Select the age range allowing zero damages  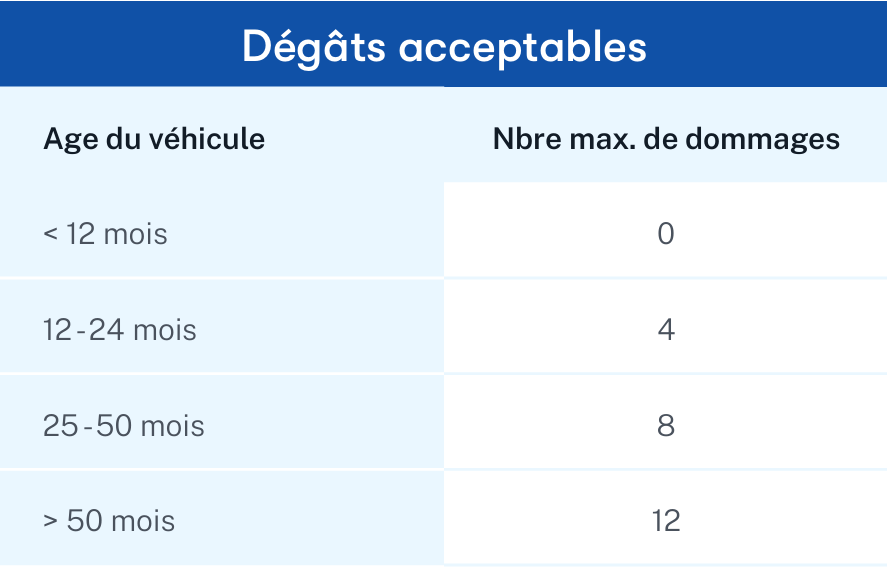[105, 234]
